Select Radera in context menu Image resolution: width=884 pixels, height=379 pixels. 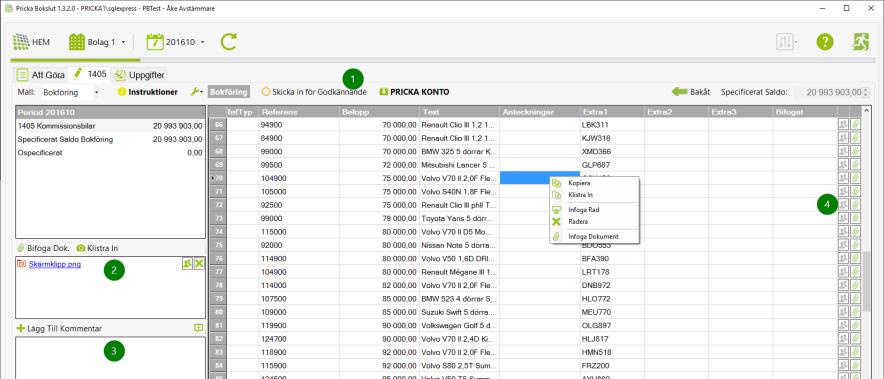(594, 222)
